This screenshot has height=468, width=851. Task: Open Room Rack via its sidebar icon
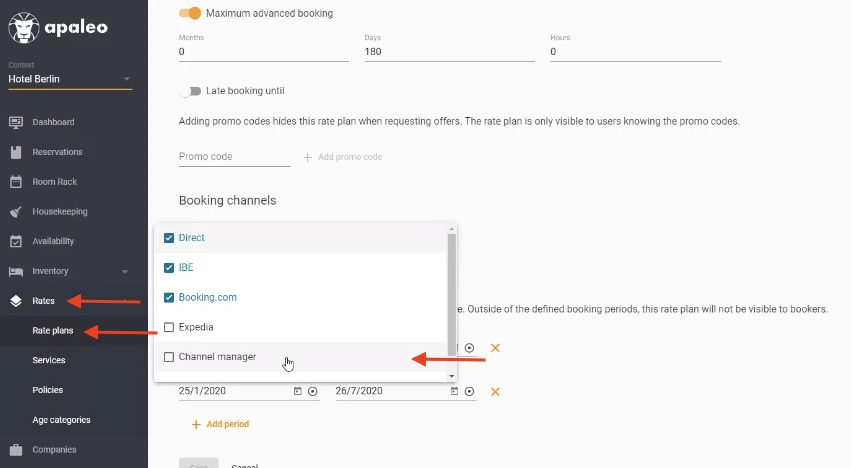tap(16, 182)
